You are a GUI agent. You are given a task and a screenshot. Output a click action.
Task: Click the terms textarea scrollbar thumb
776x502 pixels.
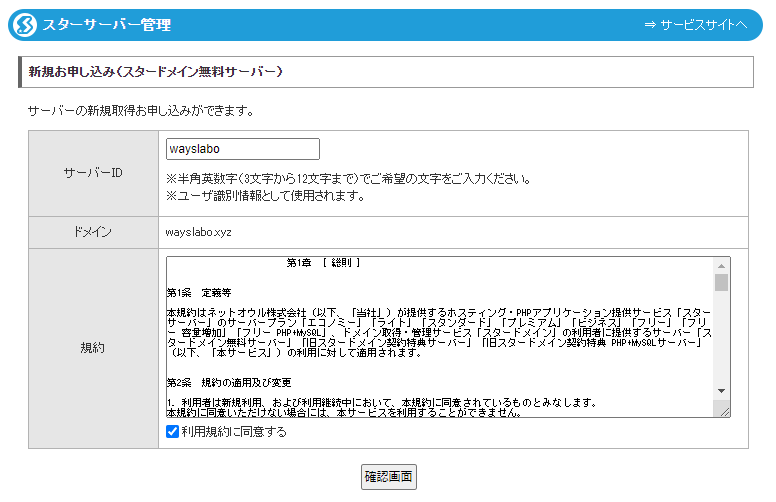click(x=722, y=282)
